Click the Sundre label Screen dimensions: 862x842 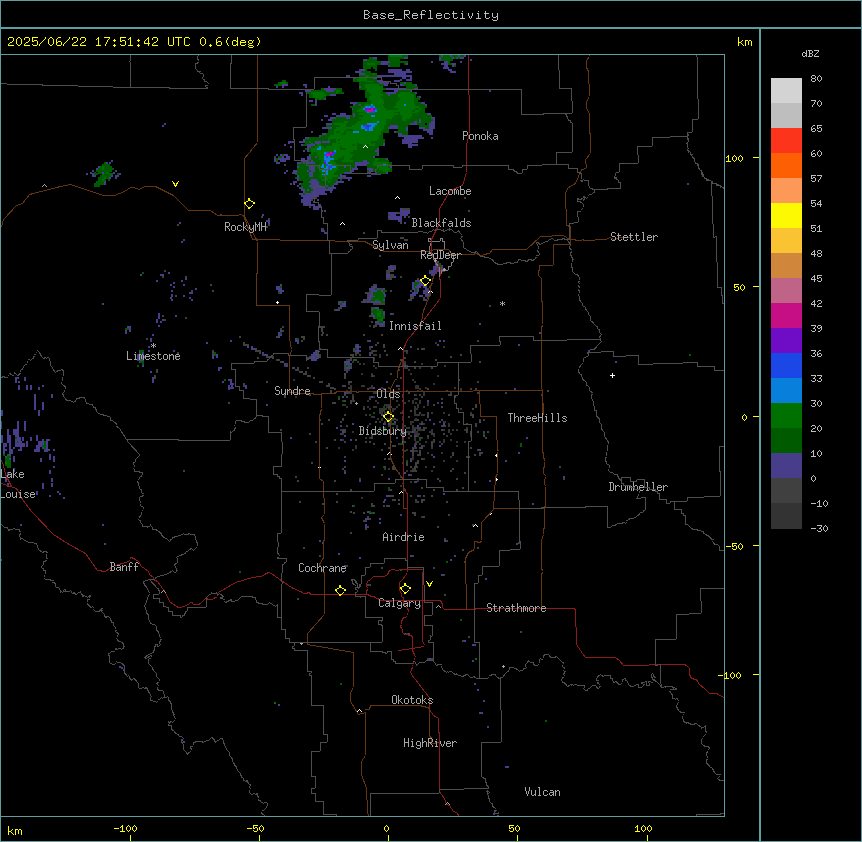(x=292, y=391)
